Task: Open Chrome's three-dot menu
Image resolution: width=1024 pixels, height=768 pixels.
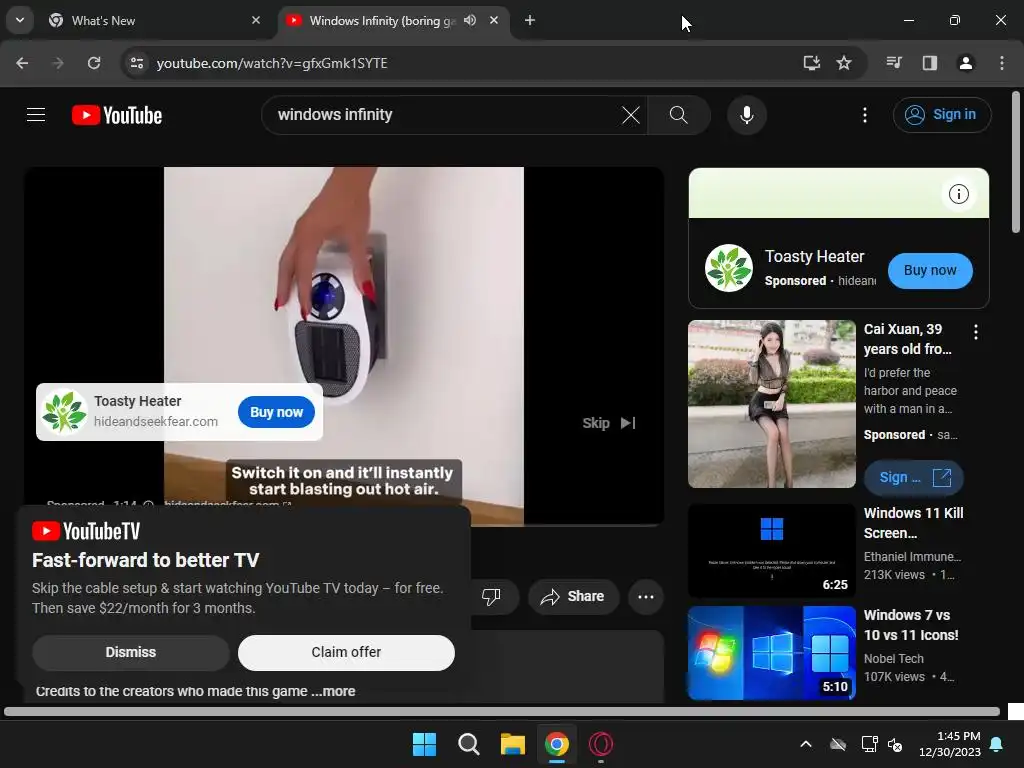Action: tap(1001, 63)
